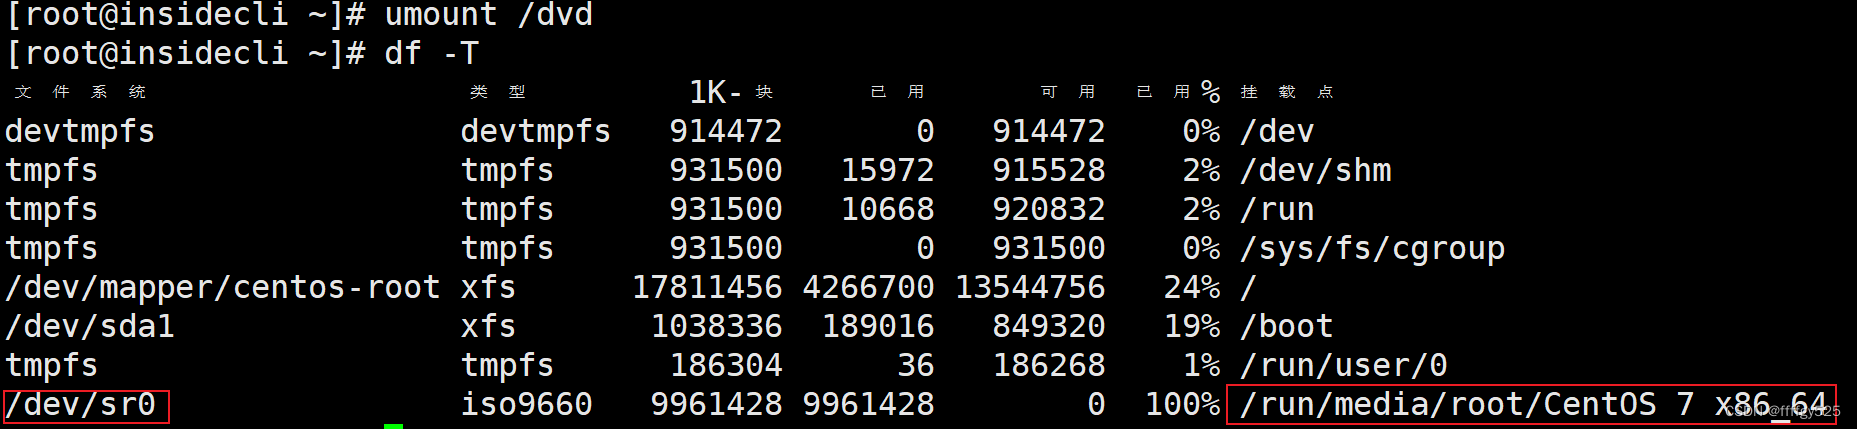Click the /run mount point

tap(1278, 209)
